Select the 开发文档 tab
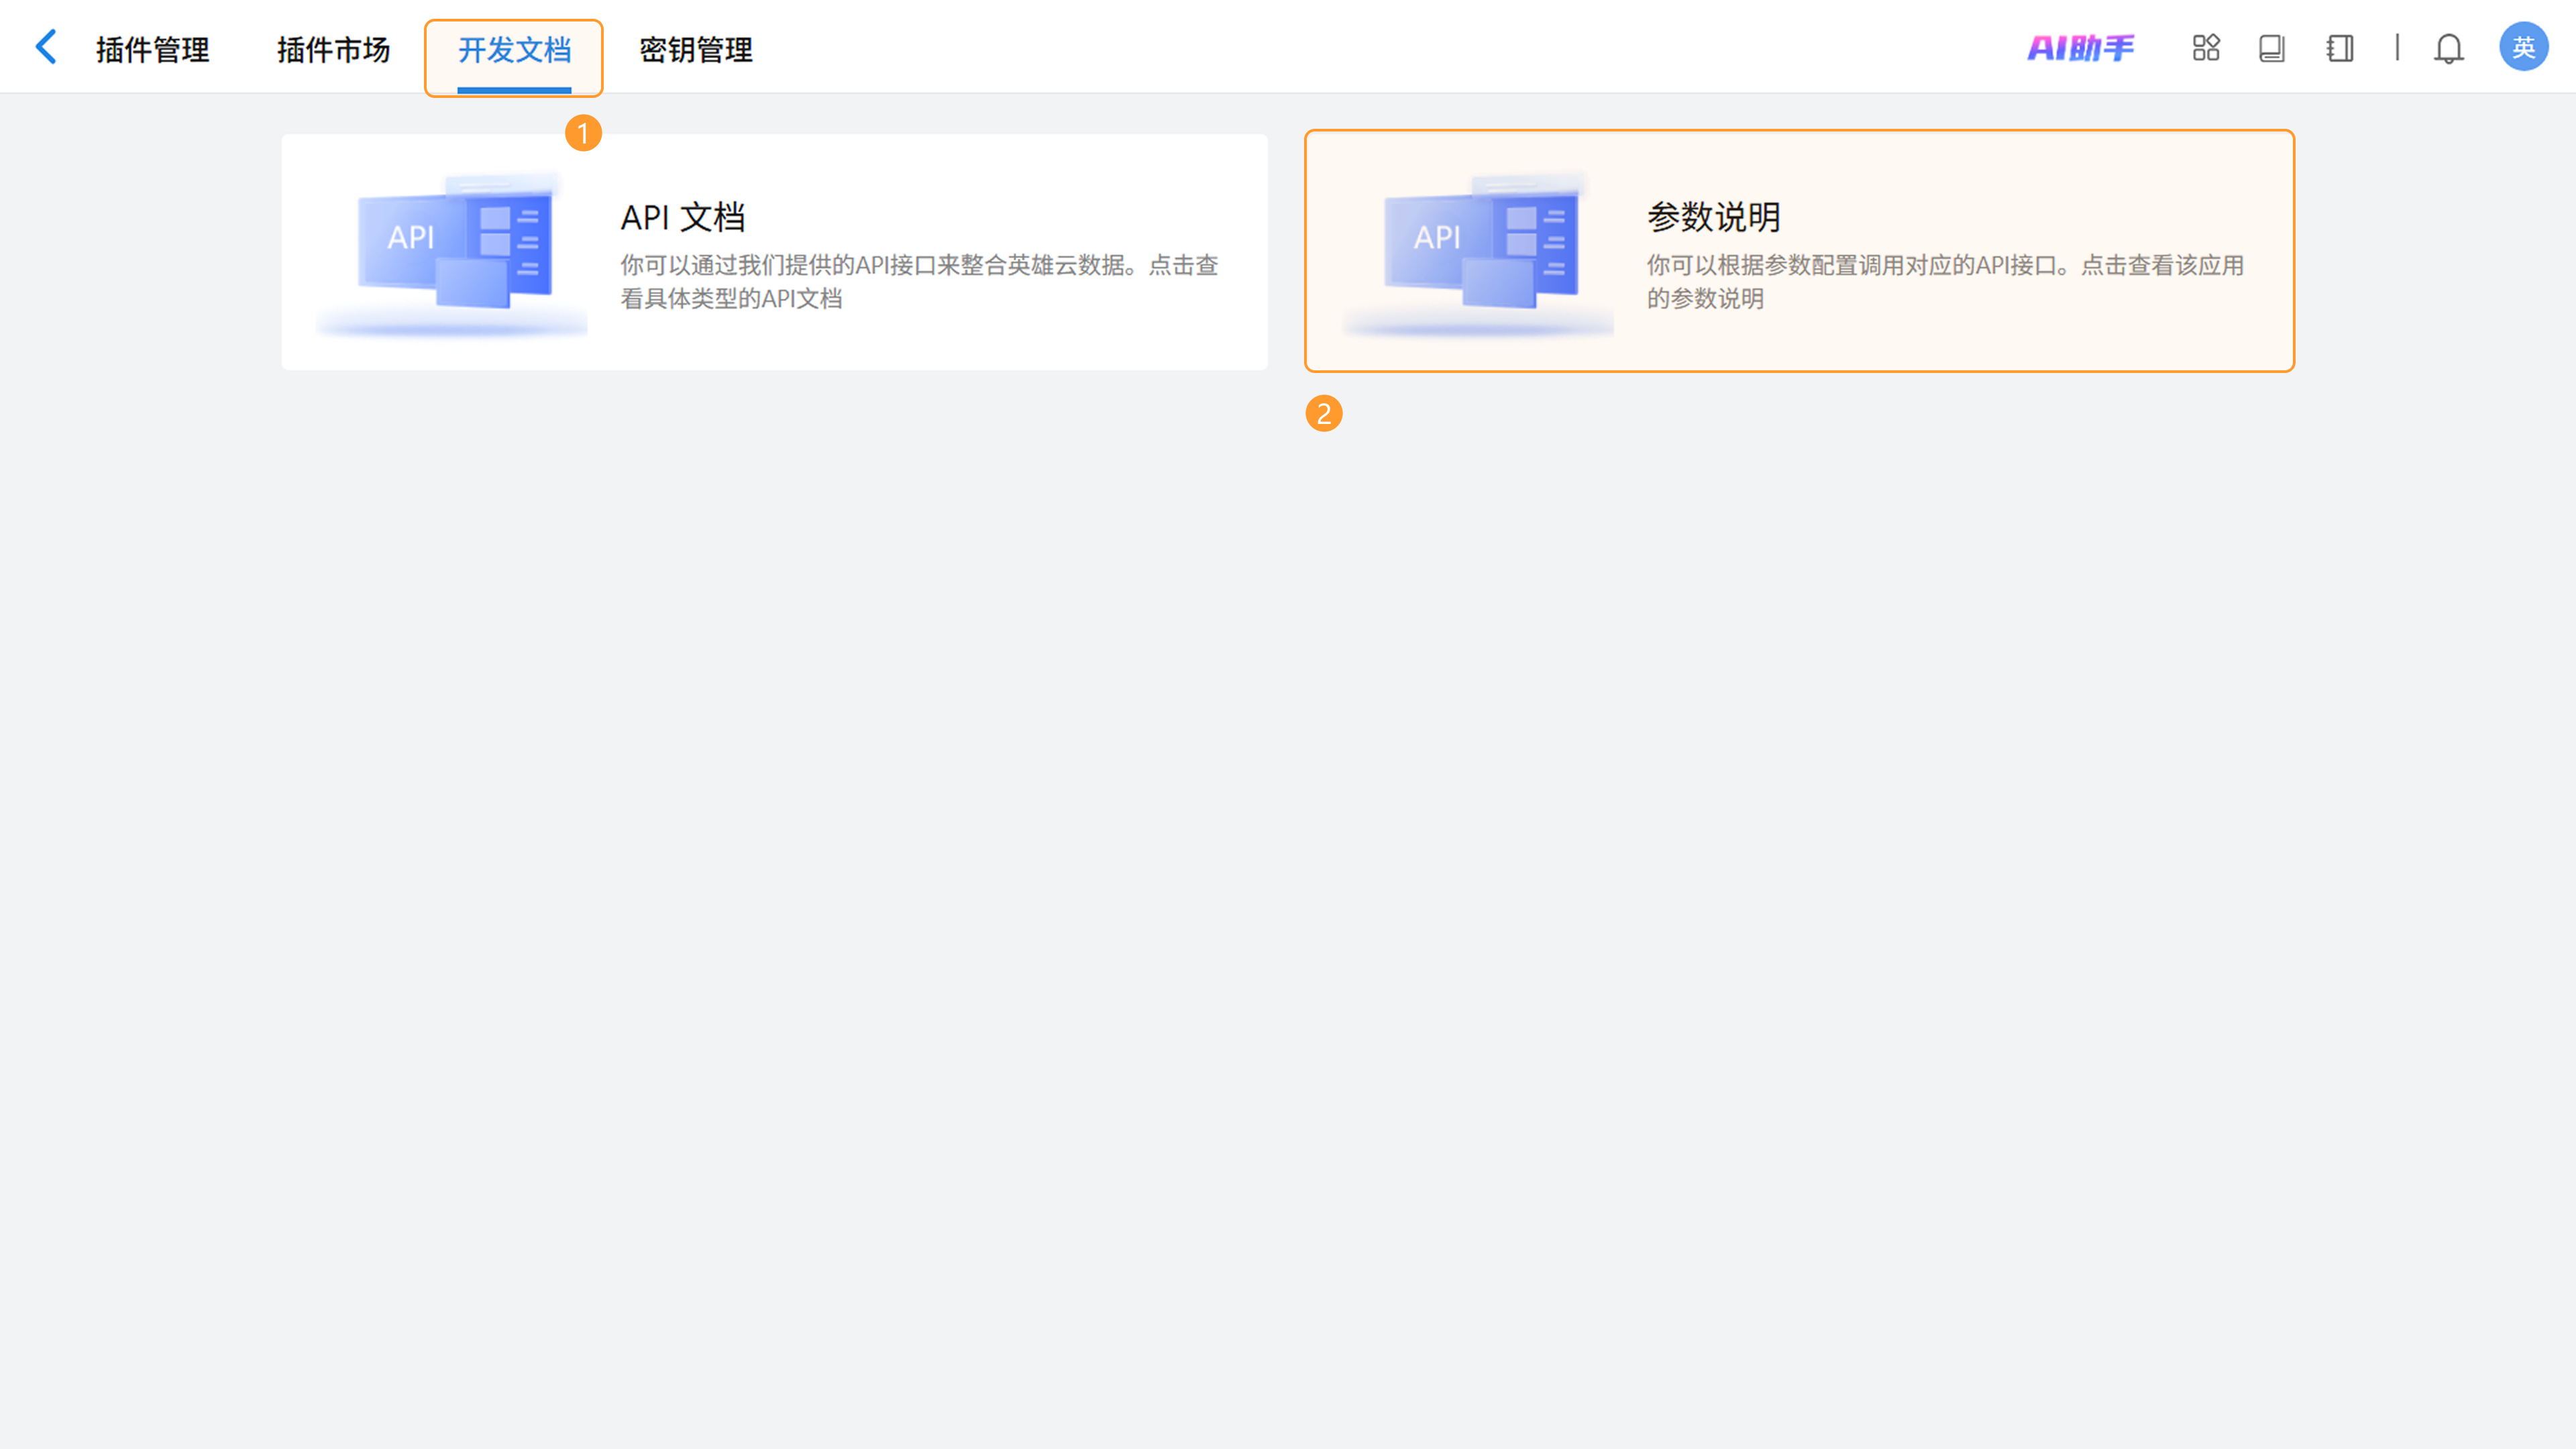 (514, 49)
